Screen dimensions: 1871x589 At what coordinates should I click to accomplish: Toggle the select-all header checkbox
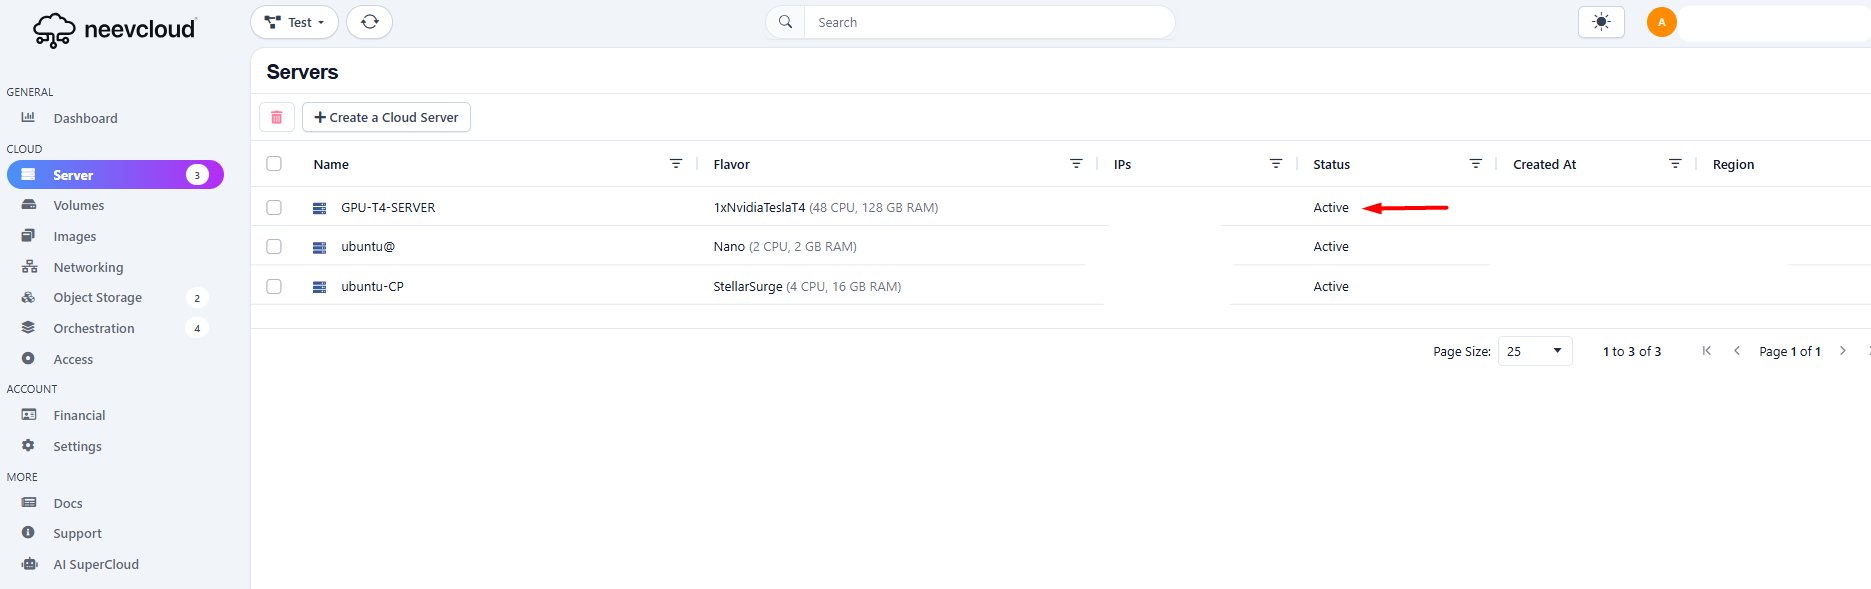[x=274, y=164]
